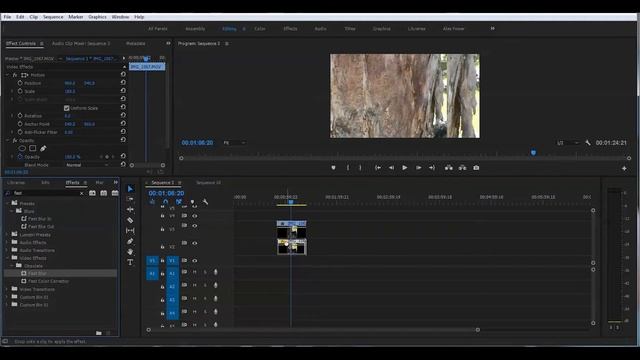Select the Selection tool arrow
Screen dimensions: 640x360
(x=130, y=189)
